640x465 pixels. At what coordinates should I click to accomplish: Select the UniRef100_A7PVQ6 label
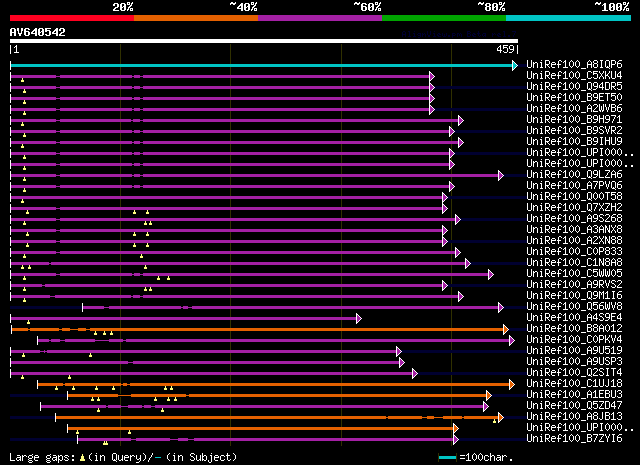tap(574, 186)
